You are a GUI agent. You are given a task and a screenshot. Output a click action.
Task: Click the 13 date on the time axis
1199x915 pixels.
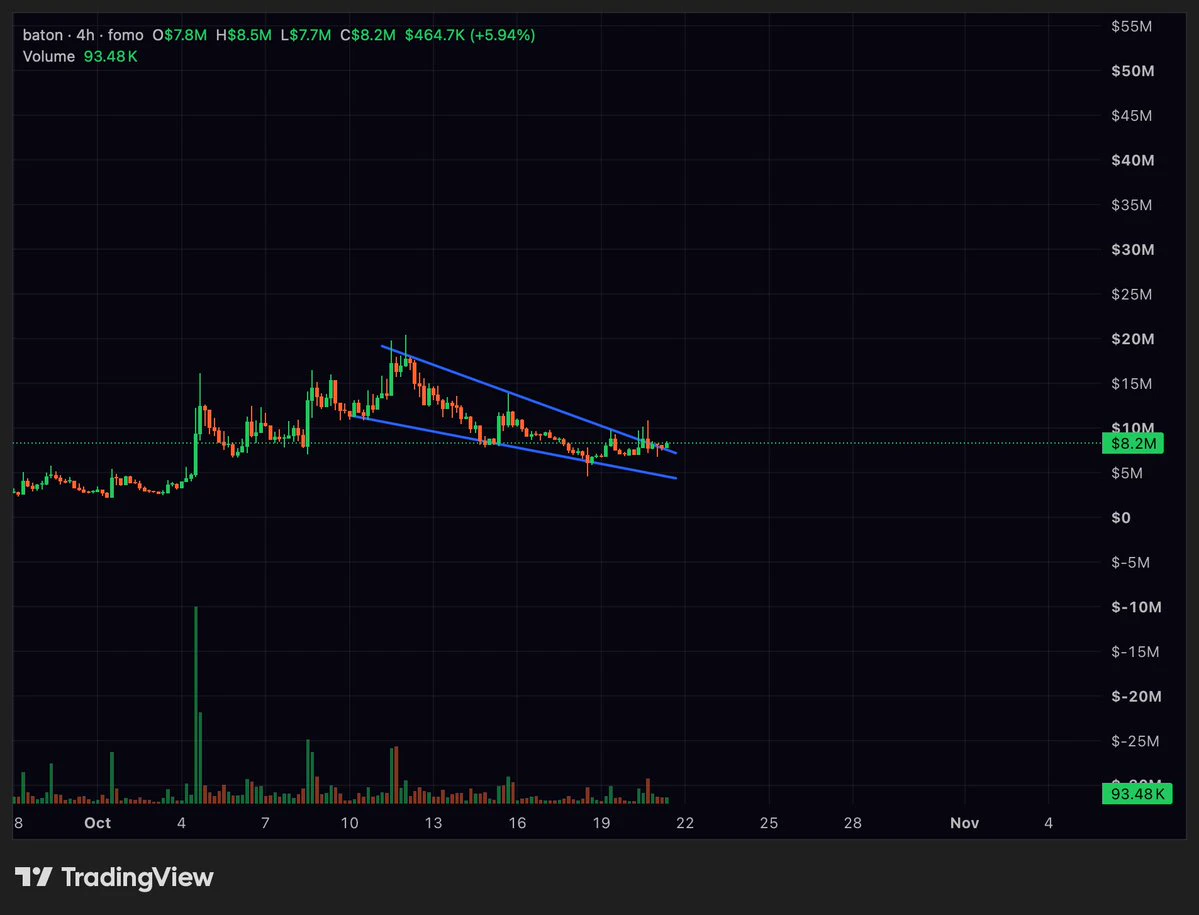(434, 823)
